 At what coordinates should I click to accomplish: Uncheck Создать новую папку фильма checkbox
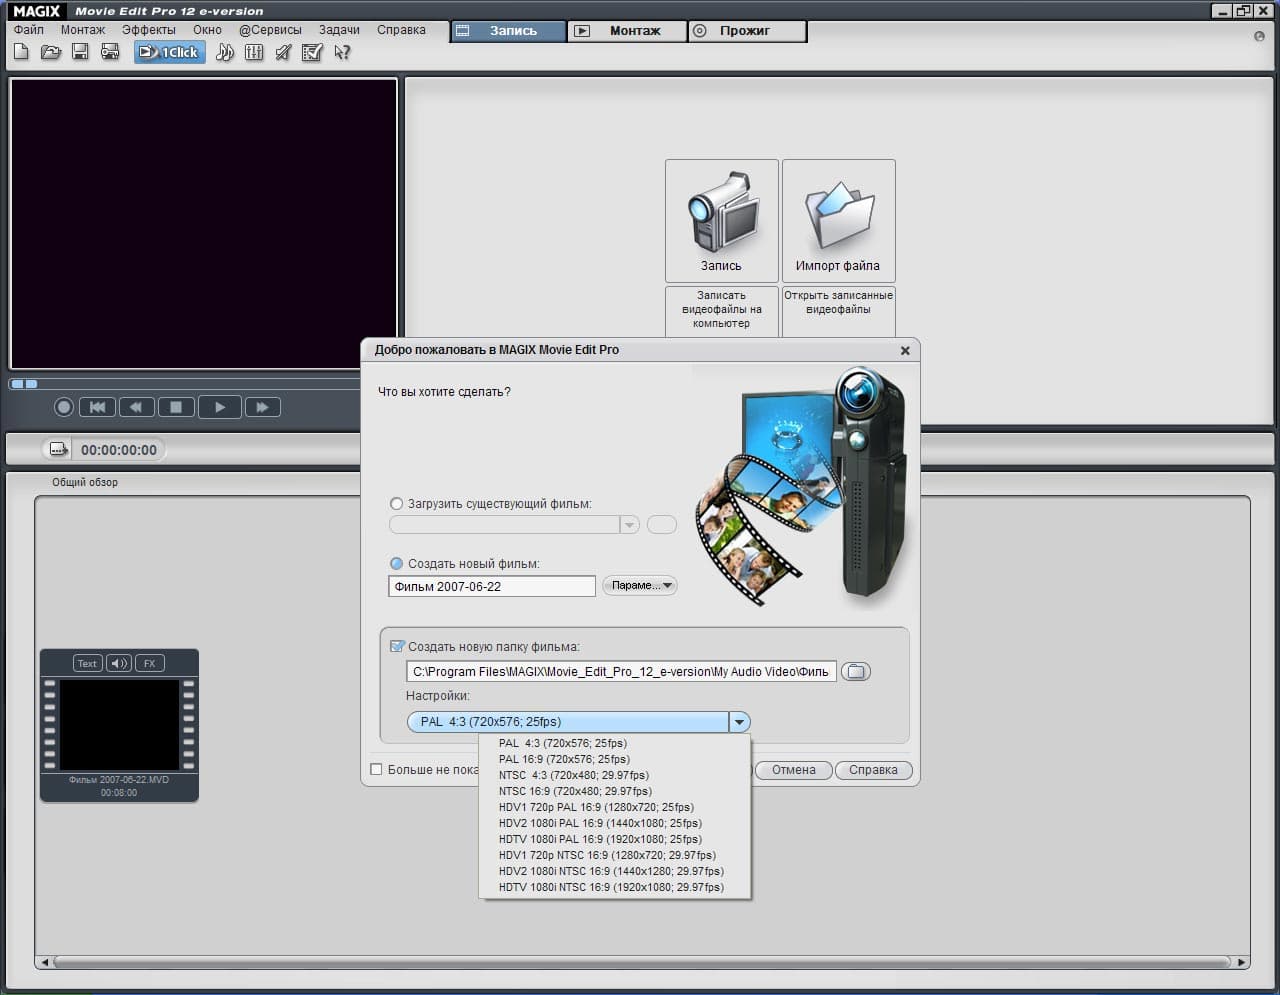(x=397, y=647)
